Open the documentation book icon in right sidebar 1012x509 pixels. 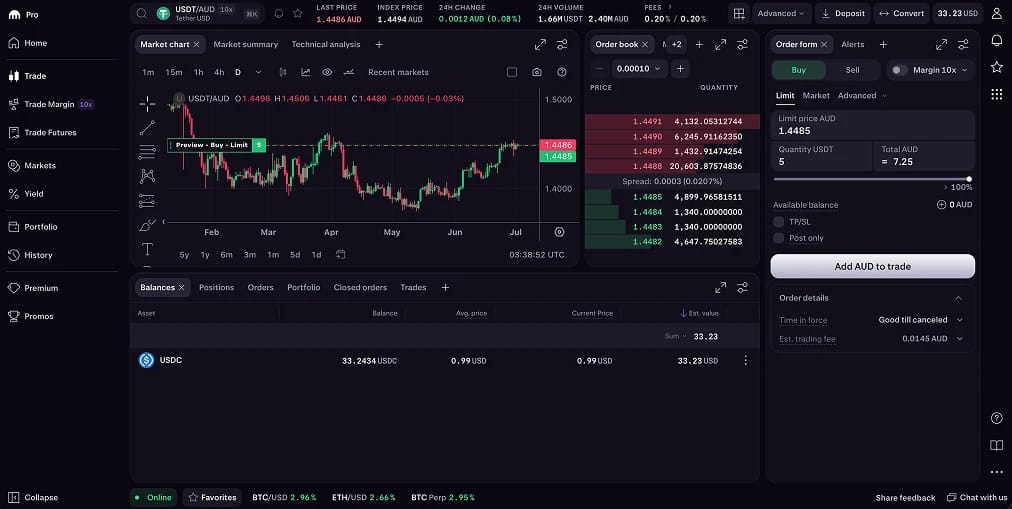click(997, 445)
